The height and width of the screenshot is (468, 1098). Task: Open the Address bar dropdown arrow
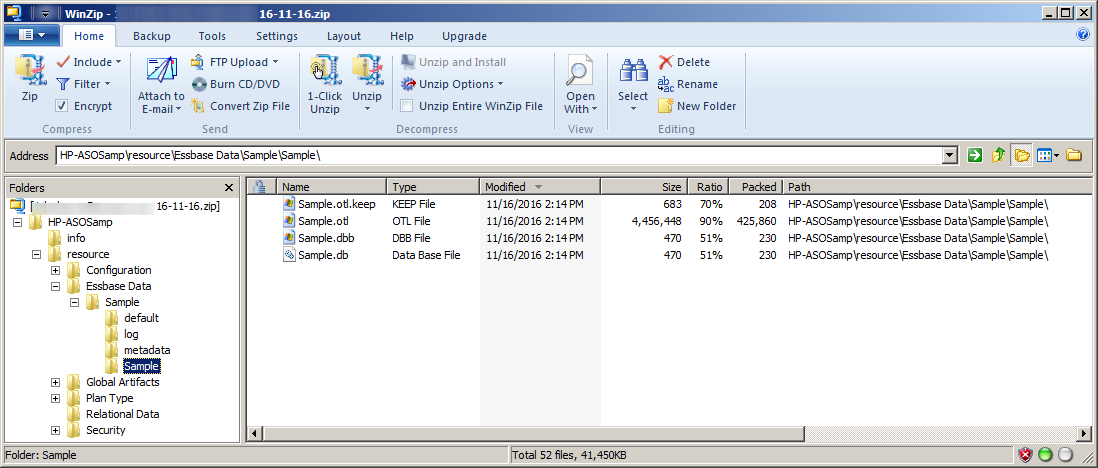[950, 156]
